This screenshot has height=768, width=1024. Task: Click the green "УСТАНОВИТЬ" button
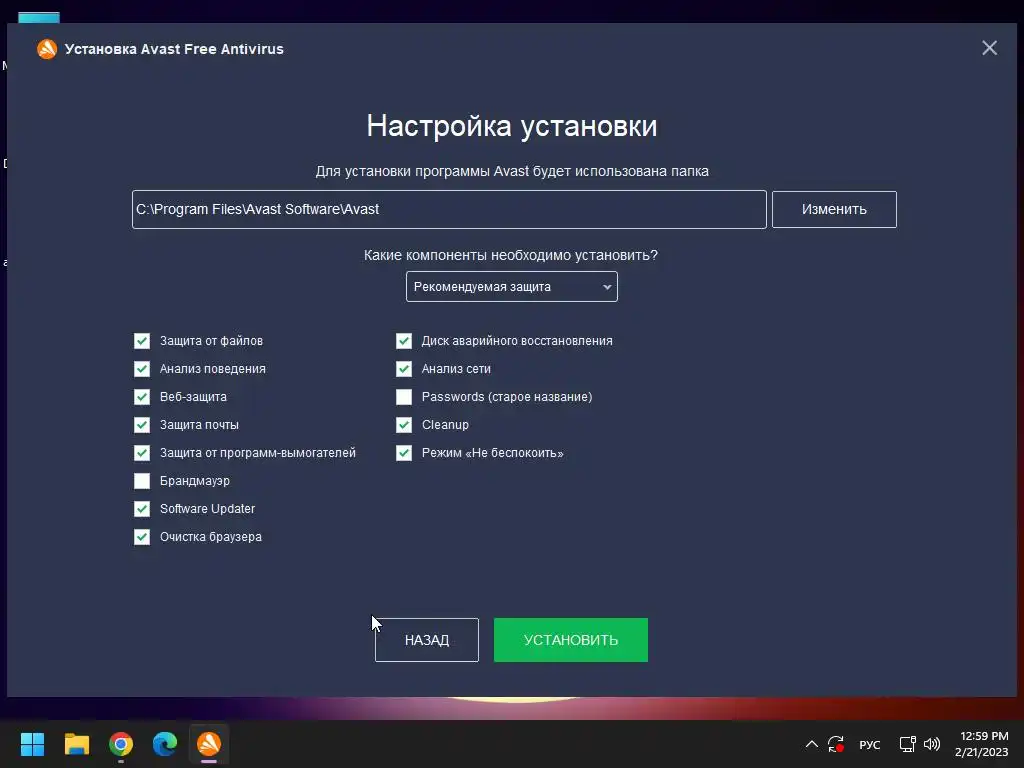(571, 640)
